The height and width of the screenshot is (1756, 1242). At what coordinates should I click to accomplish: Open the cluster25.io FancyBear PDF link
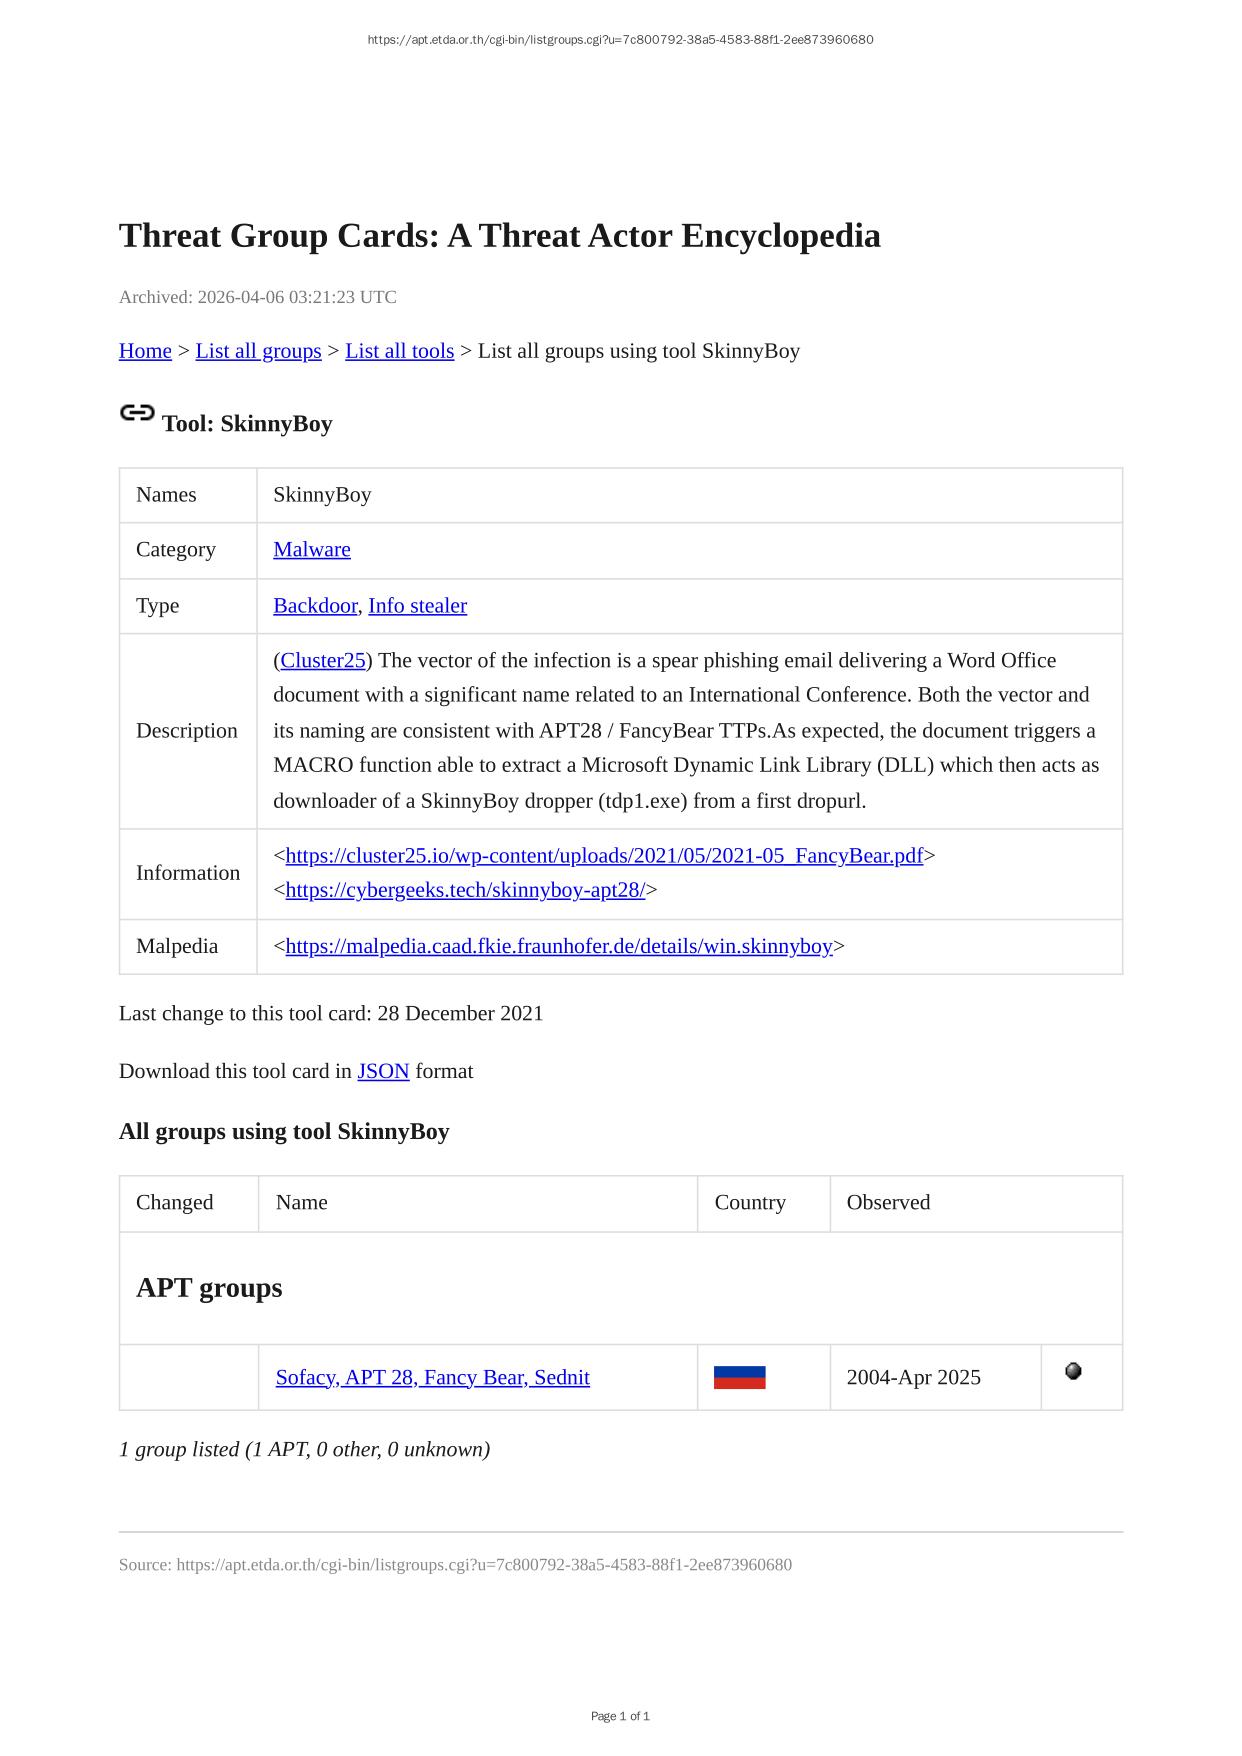pos(604,855)
